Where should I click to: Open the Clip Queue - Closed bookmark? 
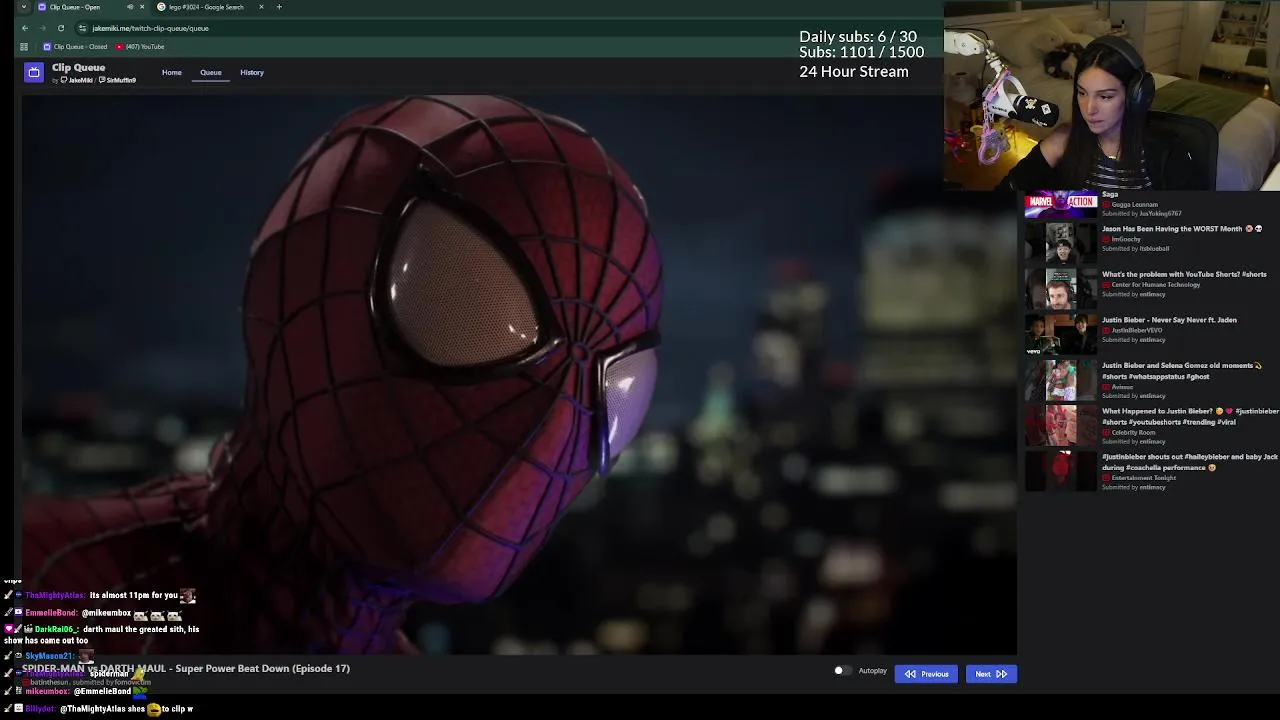pos(76,46)
